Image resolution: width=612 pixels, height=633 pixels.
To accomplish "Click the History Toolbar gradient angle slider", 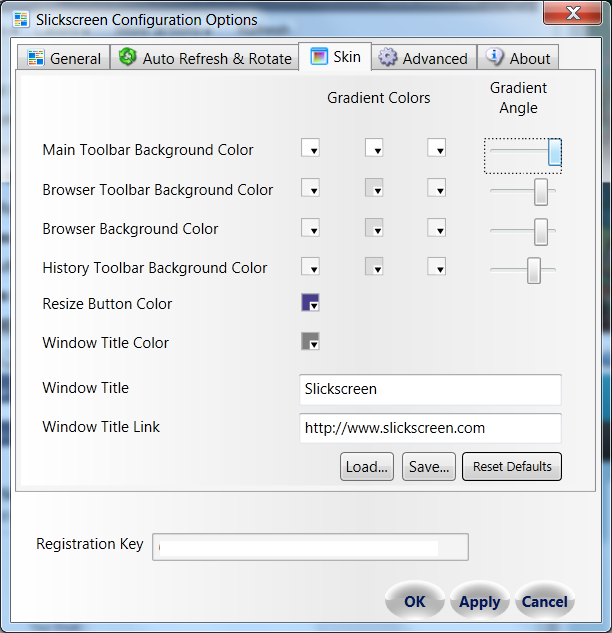I will (x=523, y=270).
